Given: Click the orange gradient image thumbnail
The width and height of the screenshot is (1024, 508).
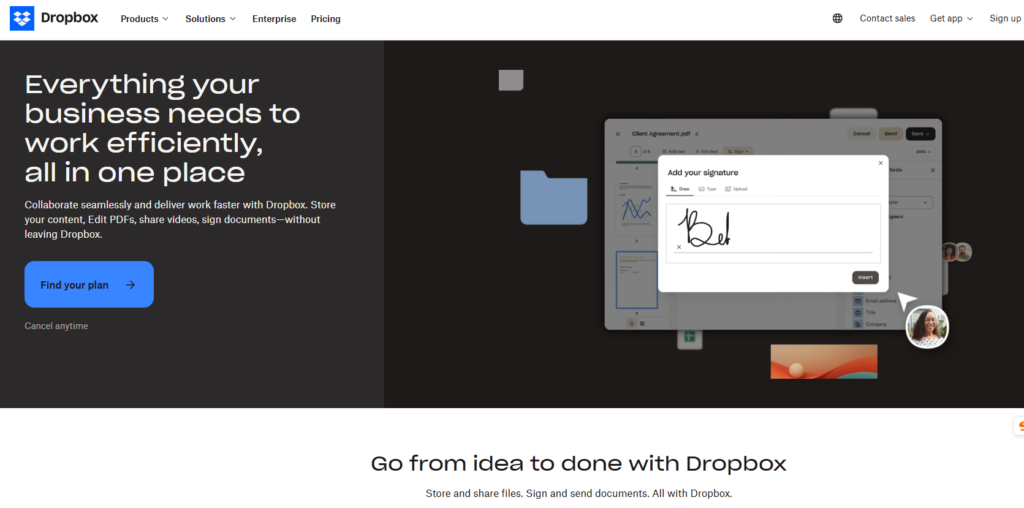Looking at the screenshot, I should pos(823,361).
